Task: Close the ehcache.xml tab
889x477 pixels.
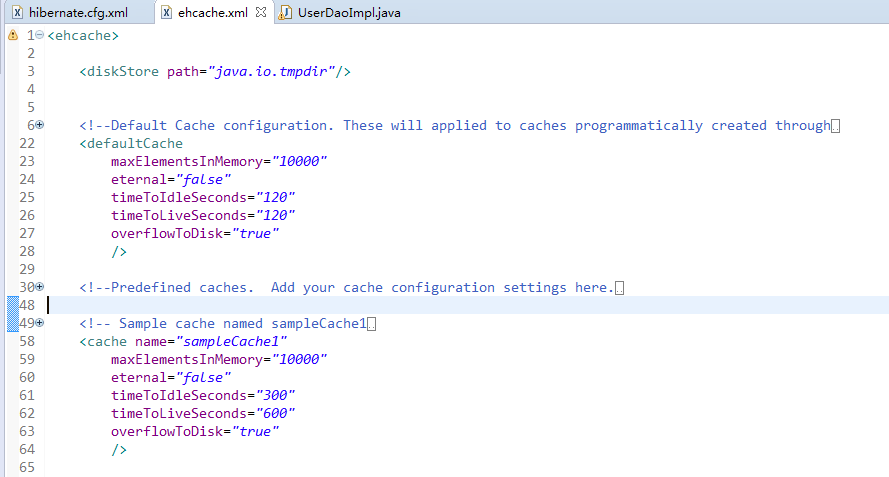Action: tap(261, 12)
